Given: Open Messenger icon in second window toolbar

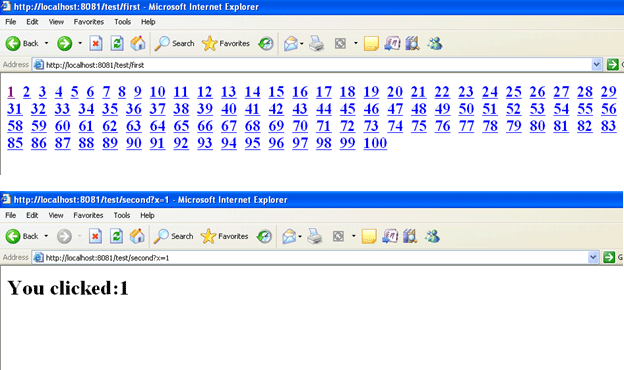Looking at the screenshot, I should pos(432,236).
